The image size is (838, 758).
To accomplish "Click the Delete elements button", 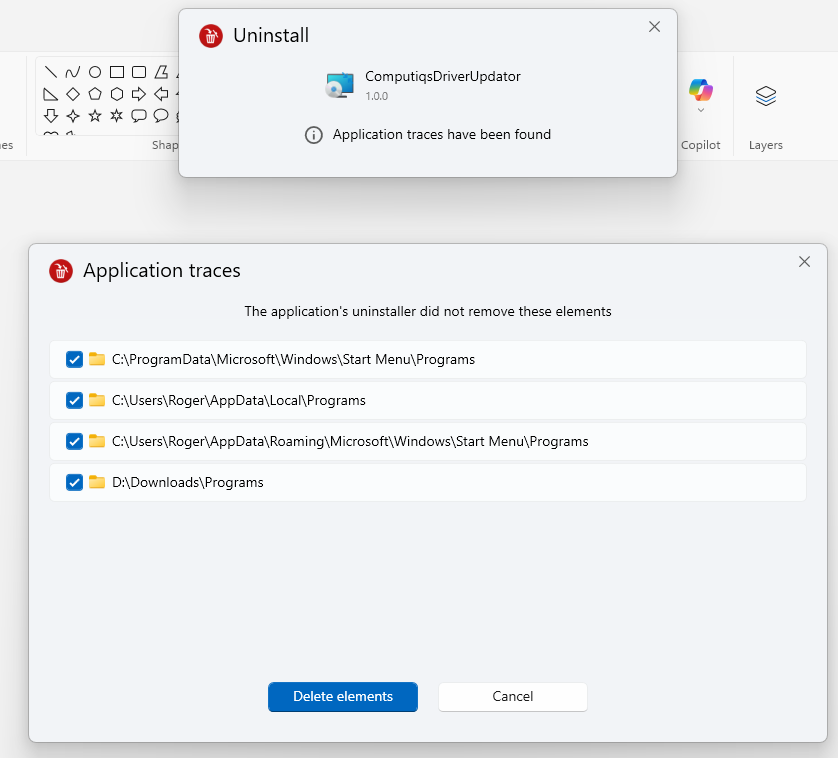I will click(343, 697).
